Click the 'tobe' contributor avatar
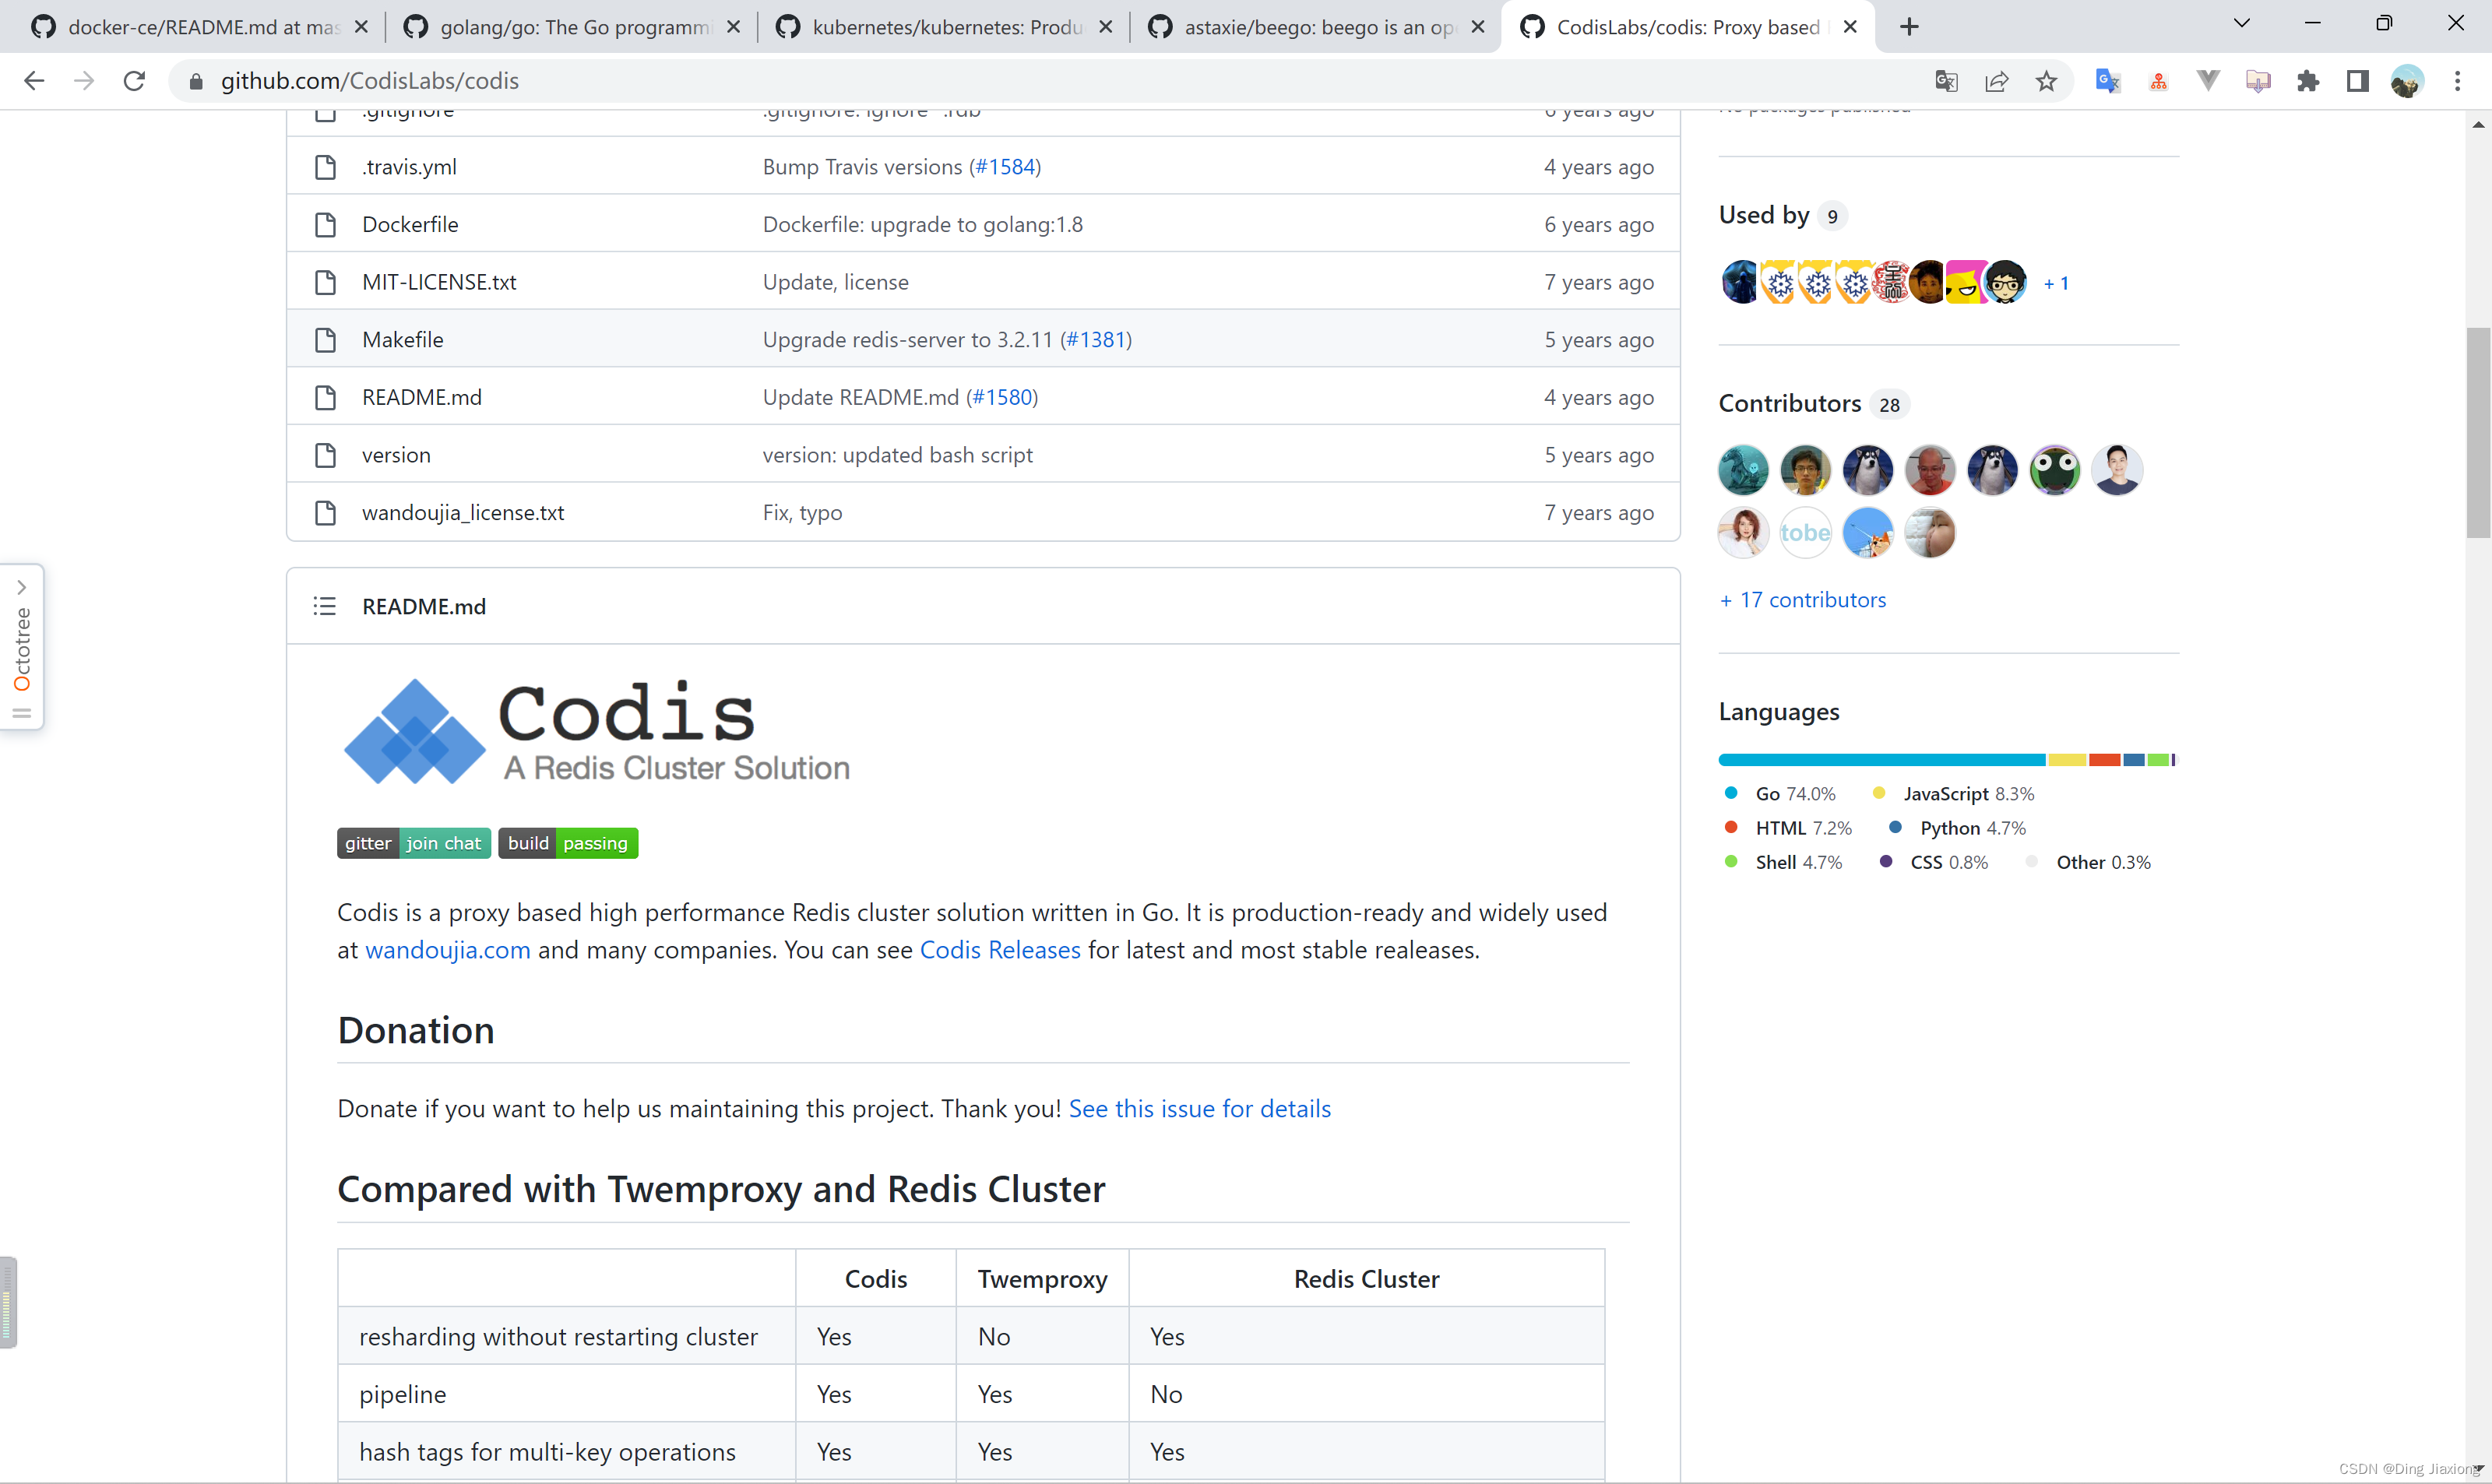The image size is (2492, 1484). (x=1805, y=533)
